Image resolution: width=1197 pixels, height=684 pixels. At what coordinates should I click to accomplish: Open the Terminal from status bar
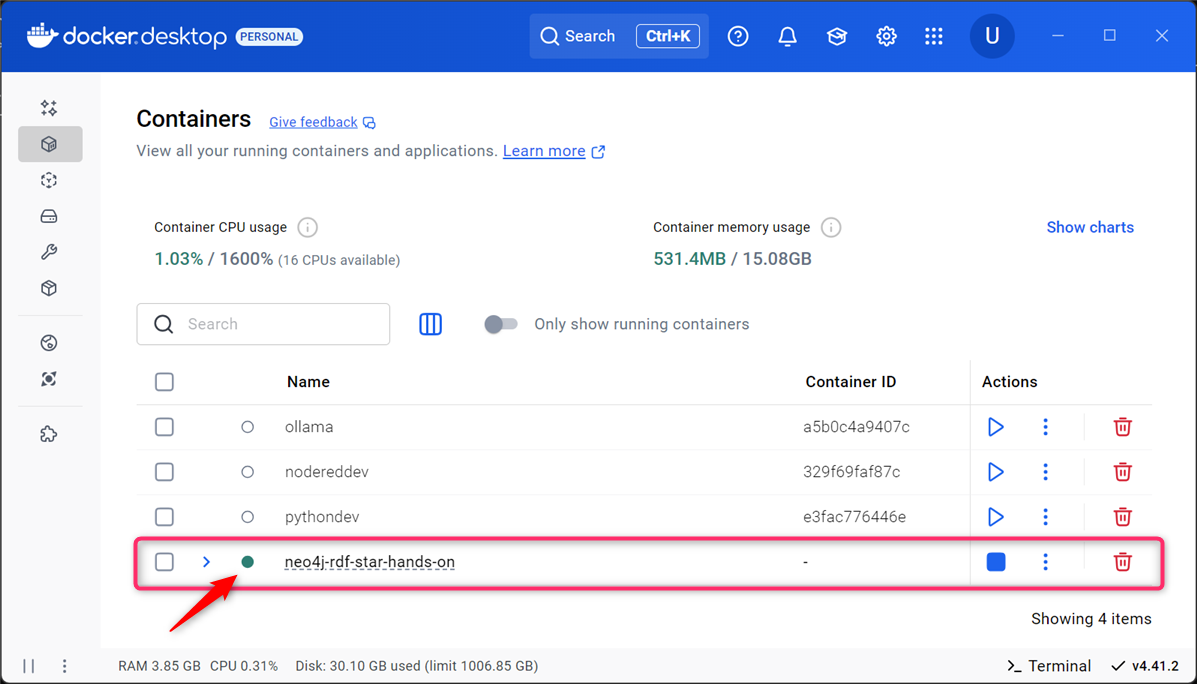tap(1049, 666)
